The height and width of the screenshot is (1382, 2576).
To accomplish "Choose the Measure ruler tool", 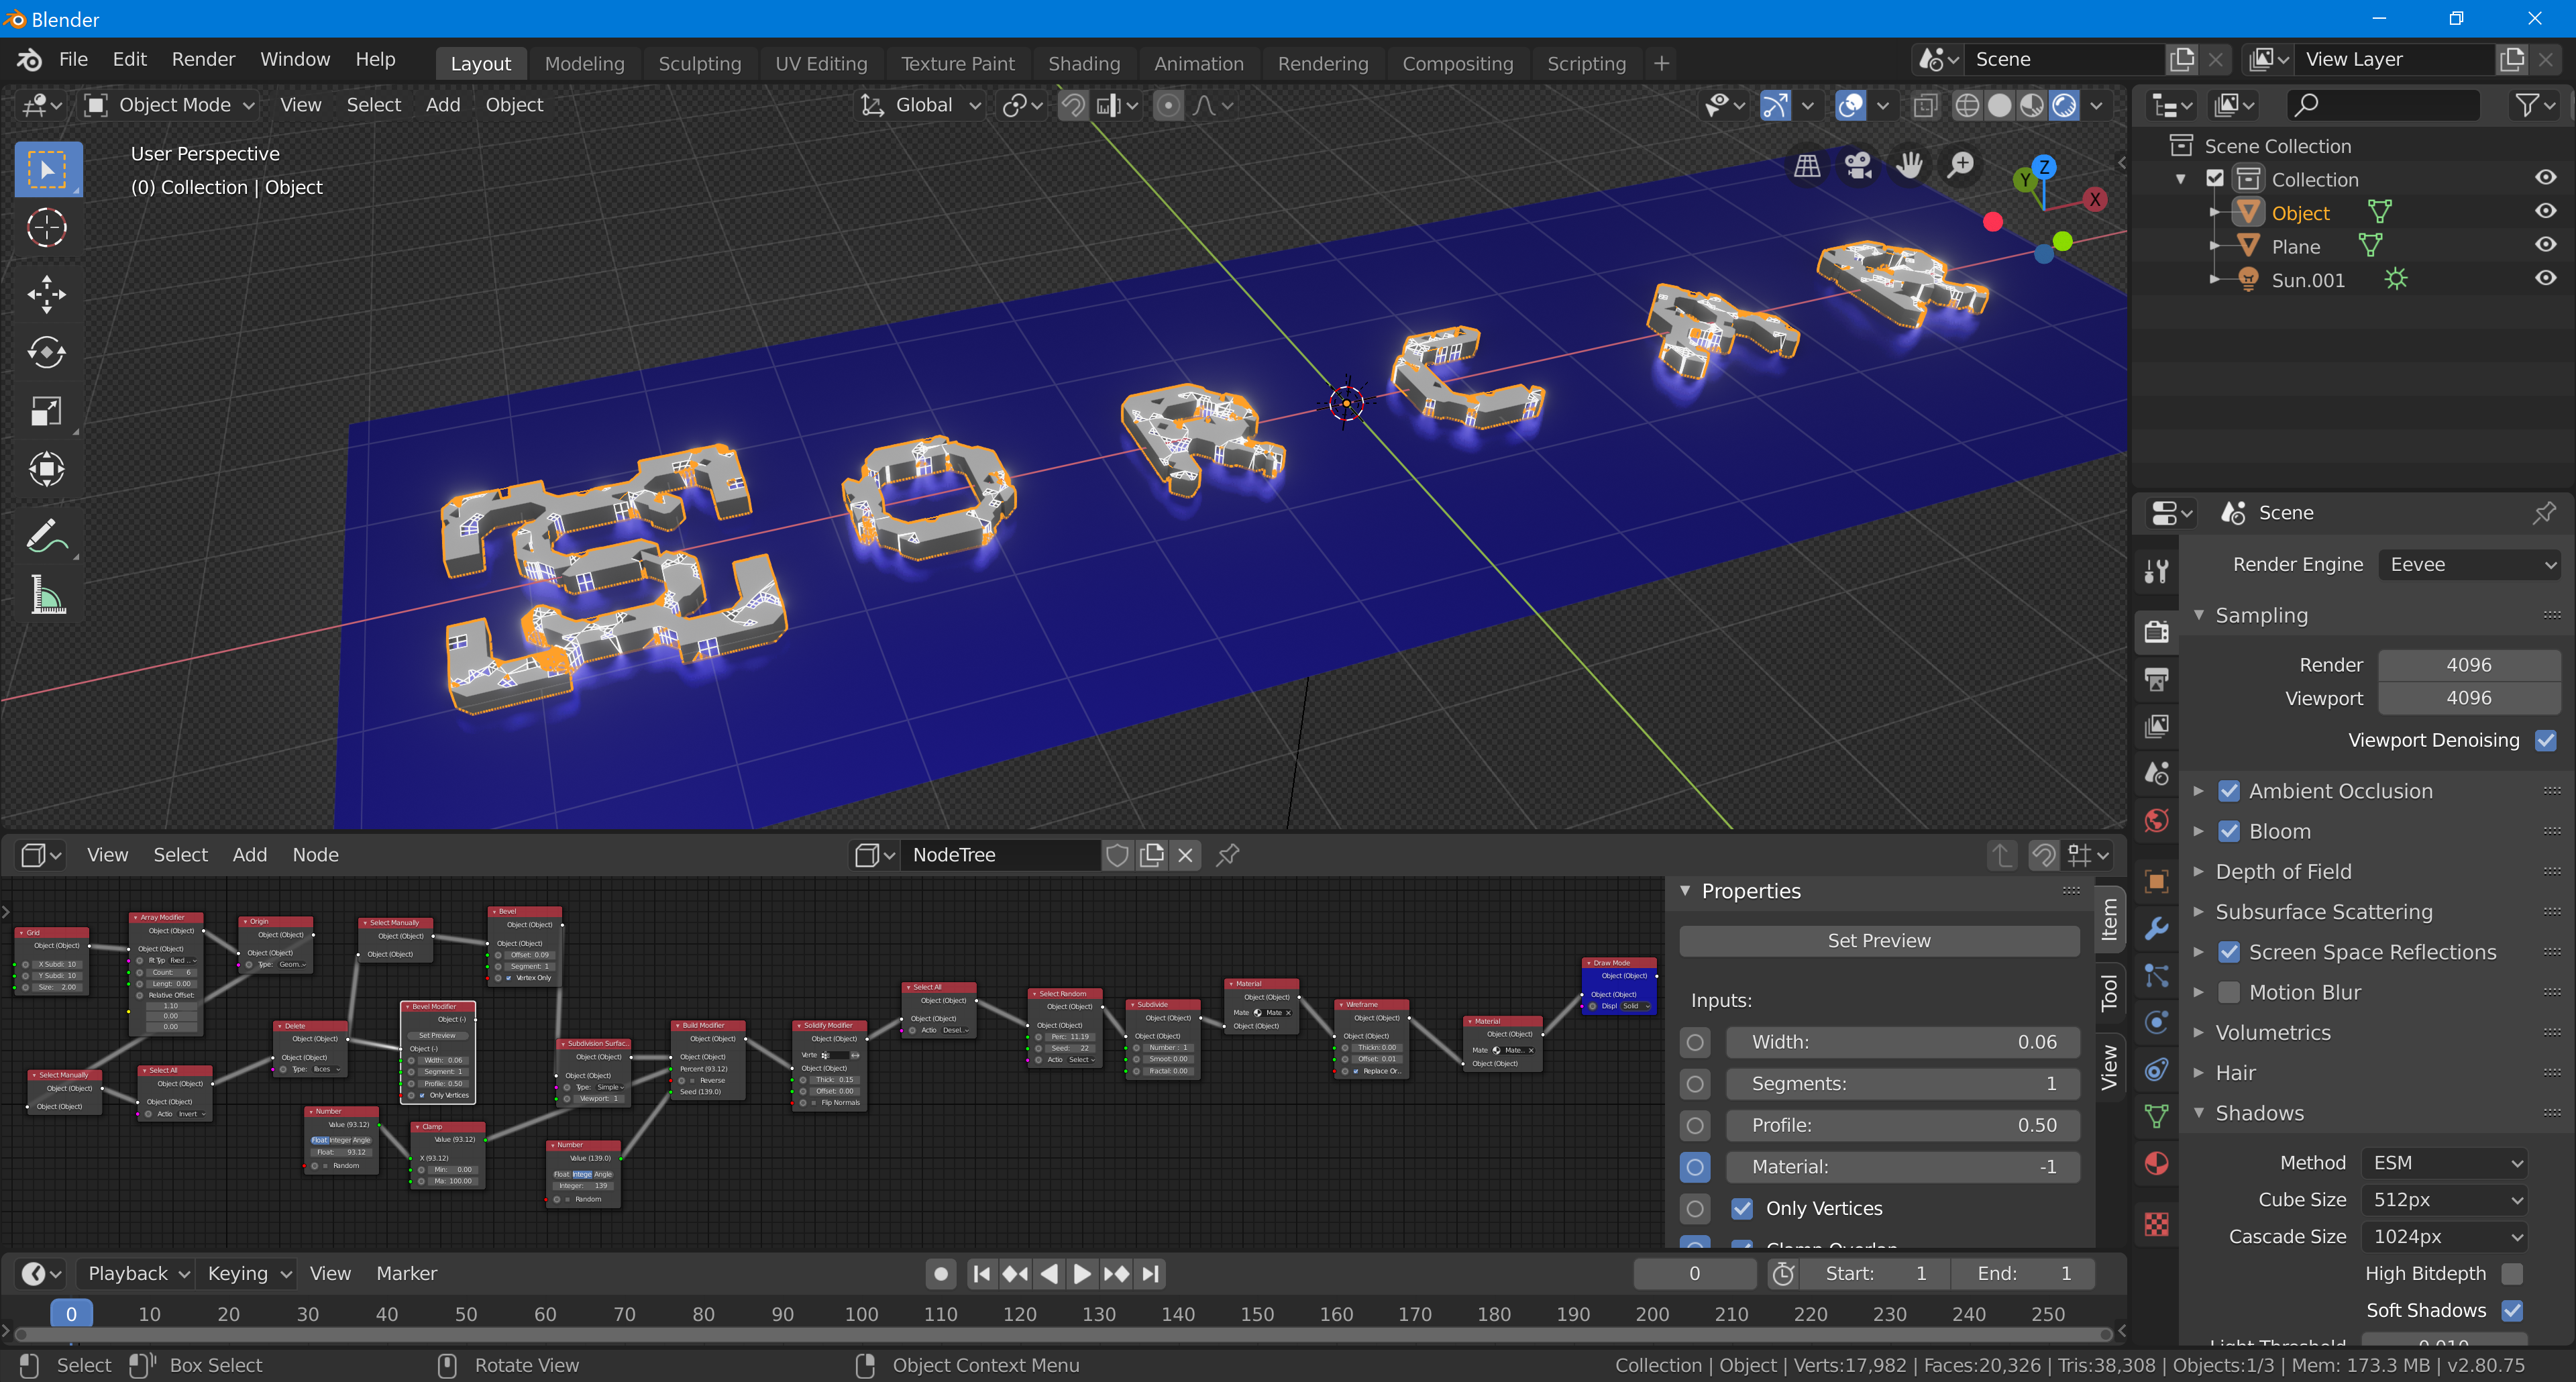I will (46, 596).
